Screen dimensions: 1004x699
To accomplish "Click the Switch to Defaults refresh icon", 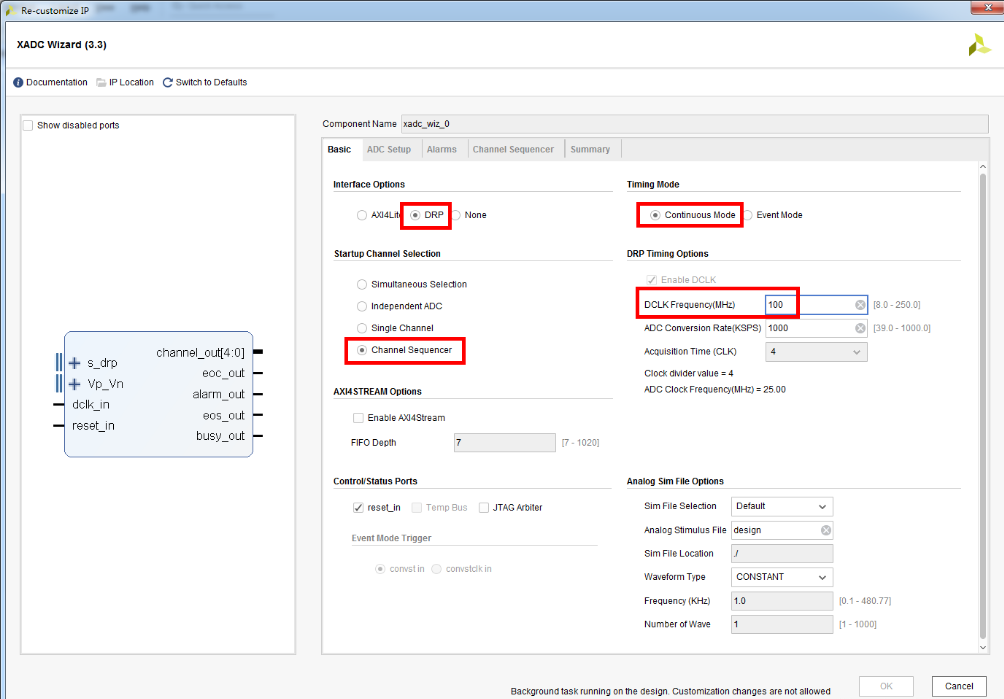I will pos(168,83).
